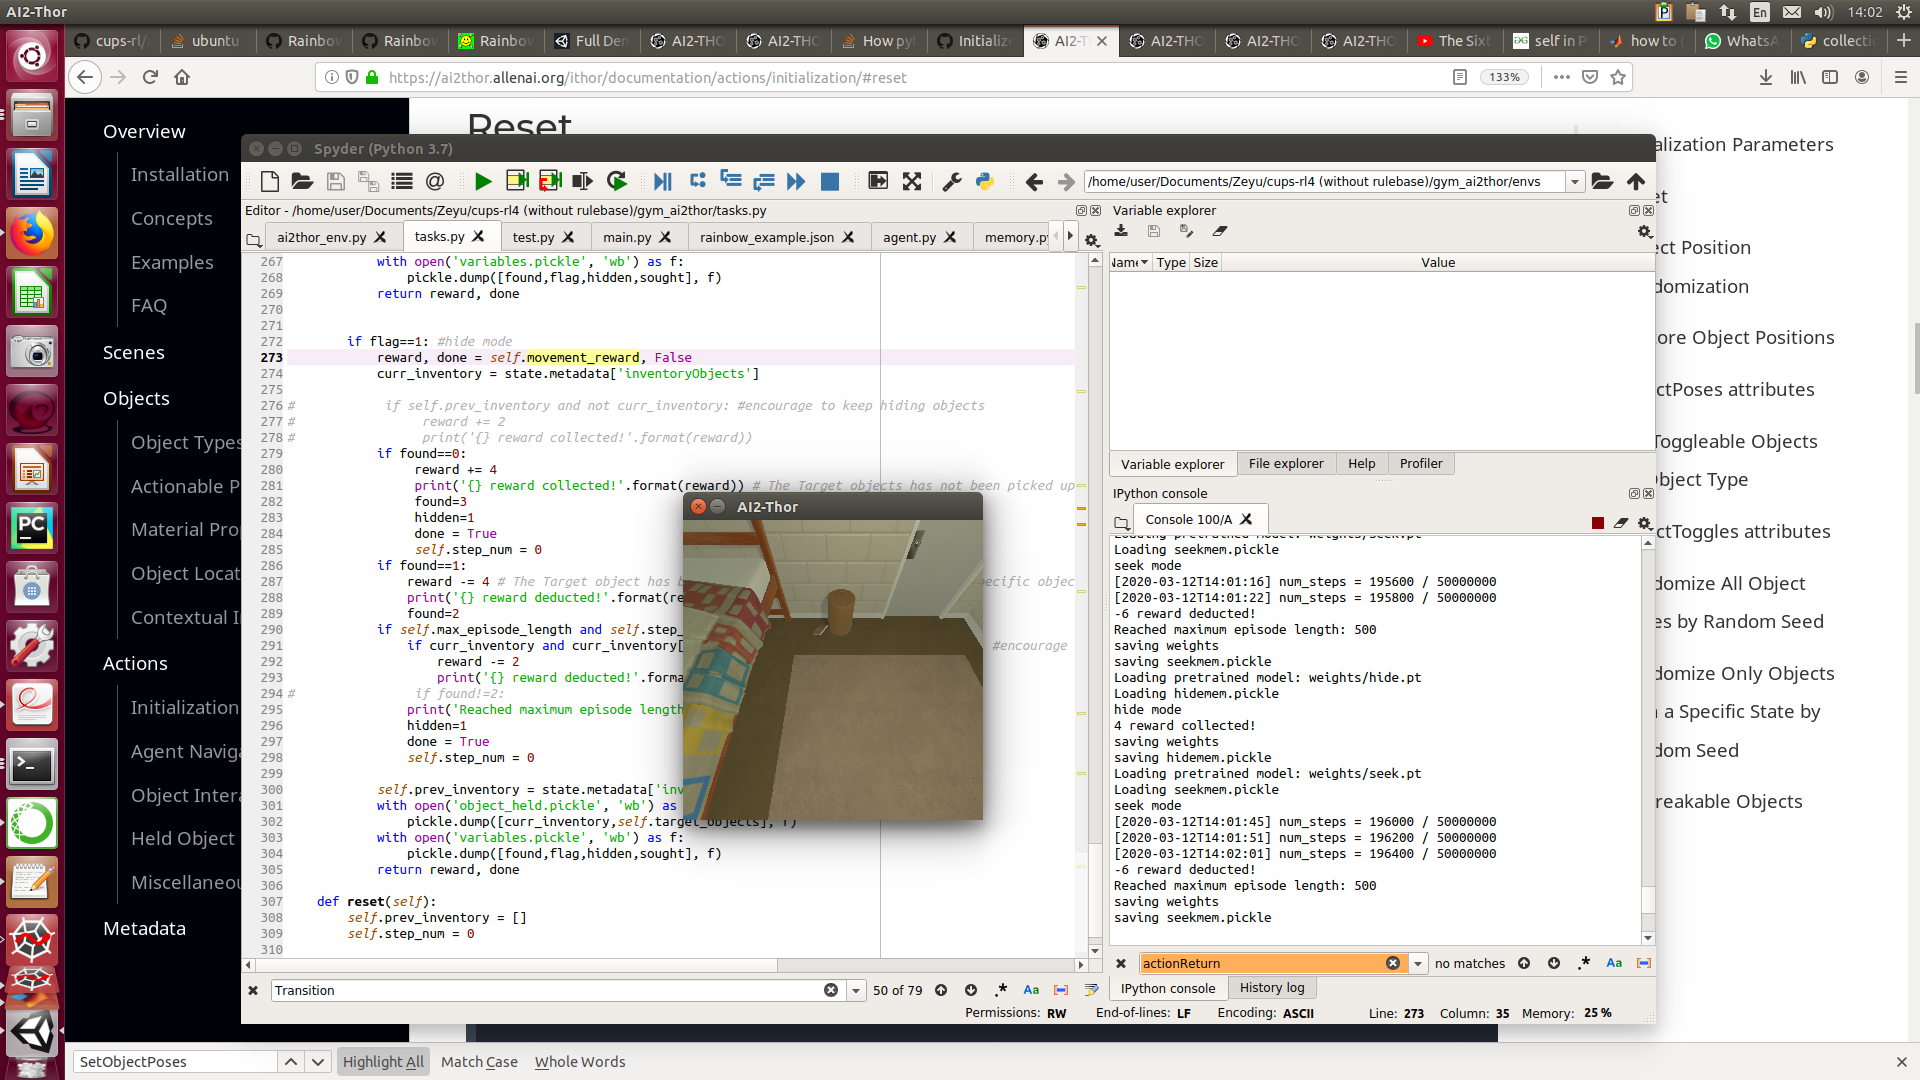
Task: Toggle case sensitivity in console search
Action: [x=1614, y=963]
